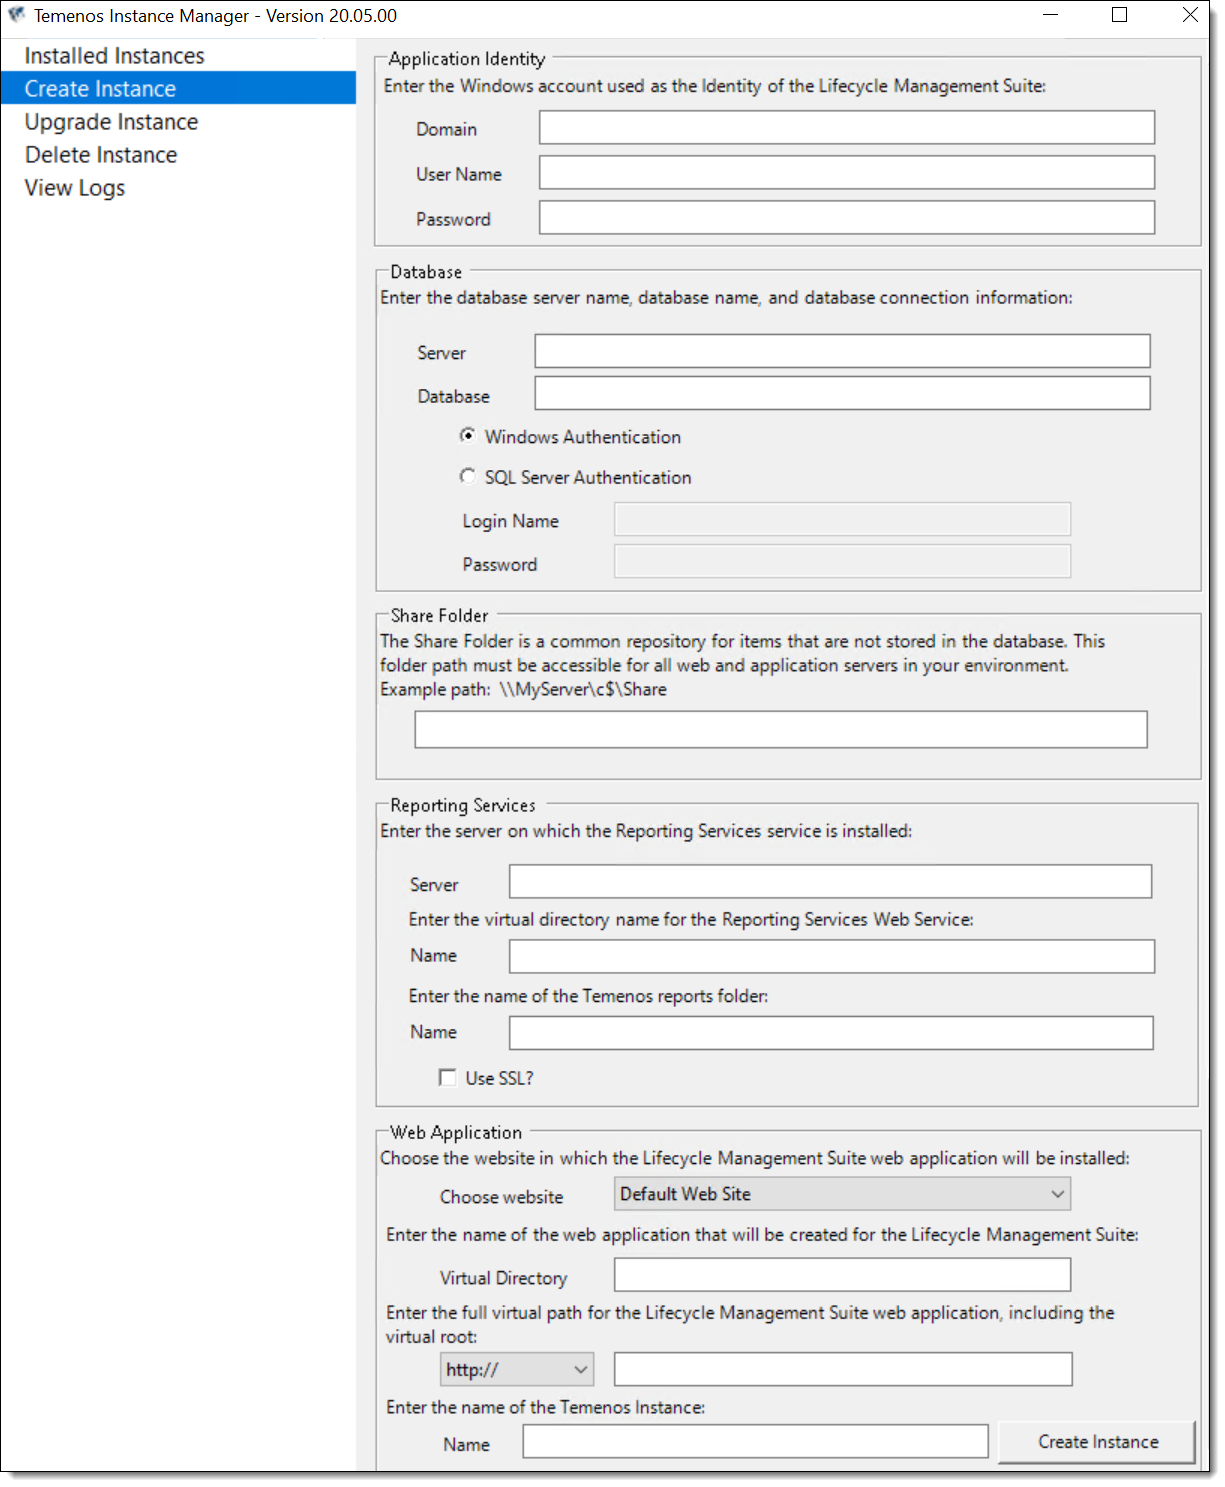Click the full virtual path input field
The image size is (1225, 1487).
pos(843,1369)
